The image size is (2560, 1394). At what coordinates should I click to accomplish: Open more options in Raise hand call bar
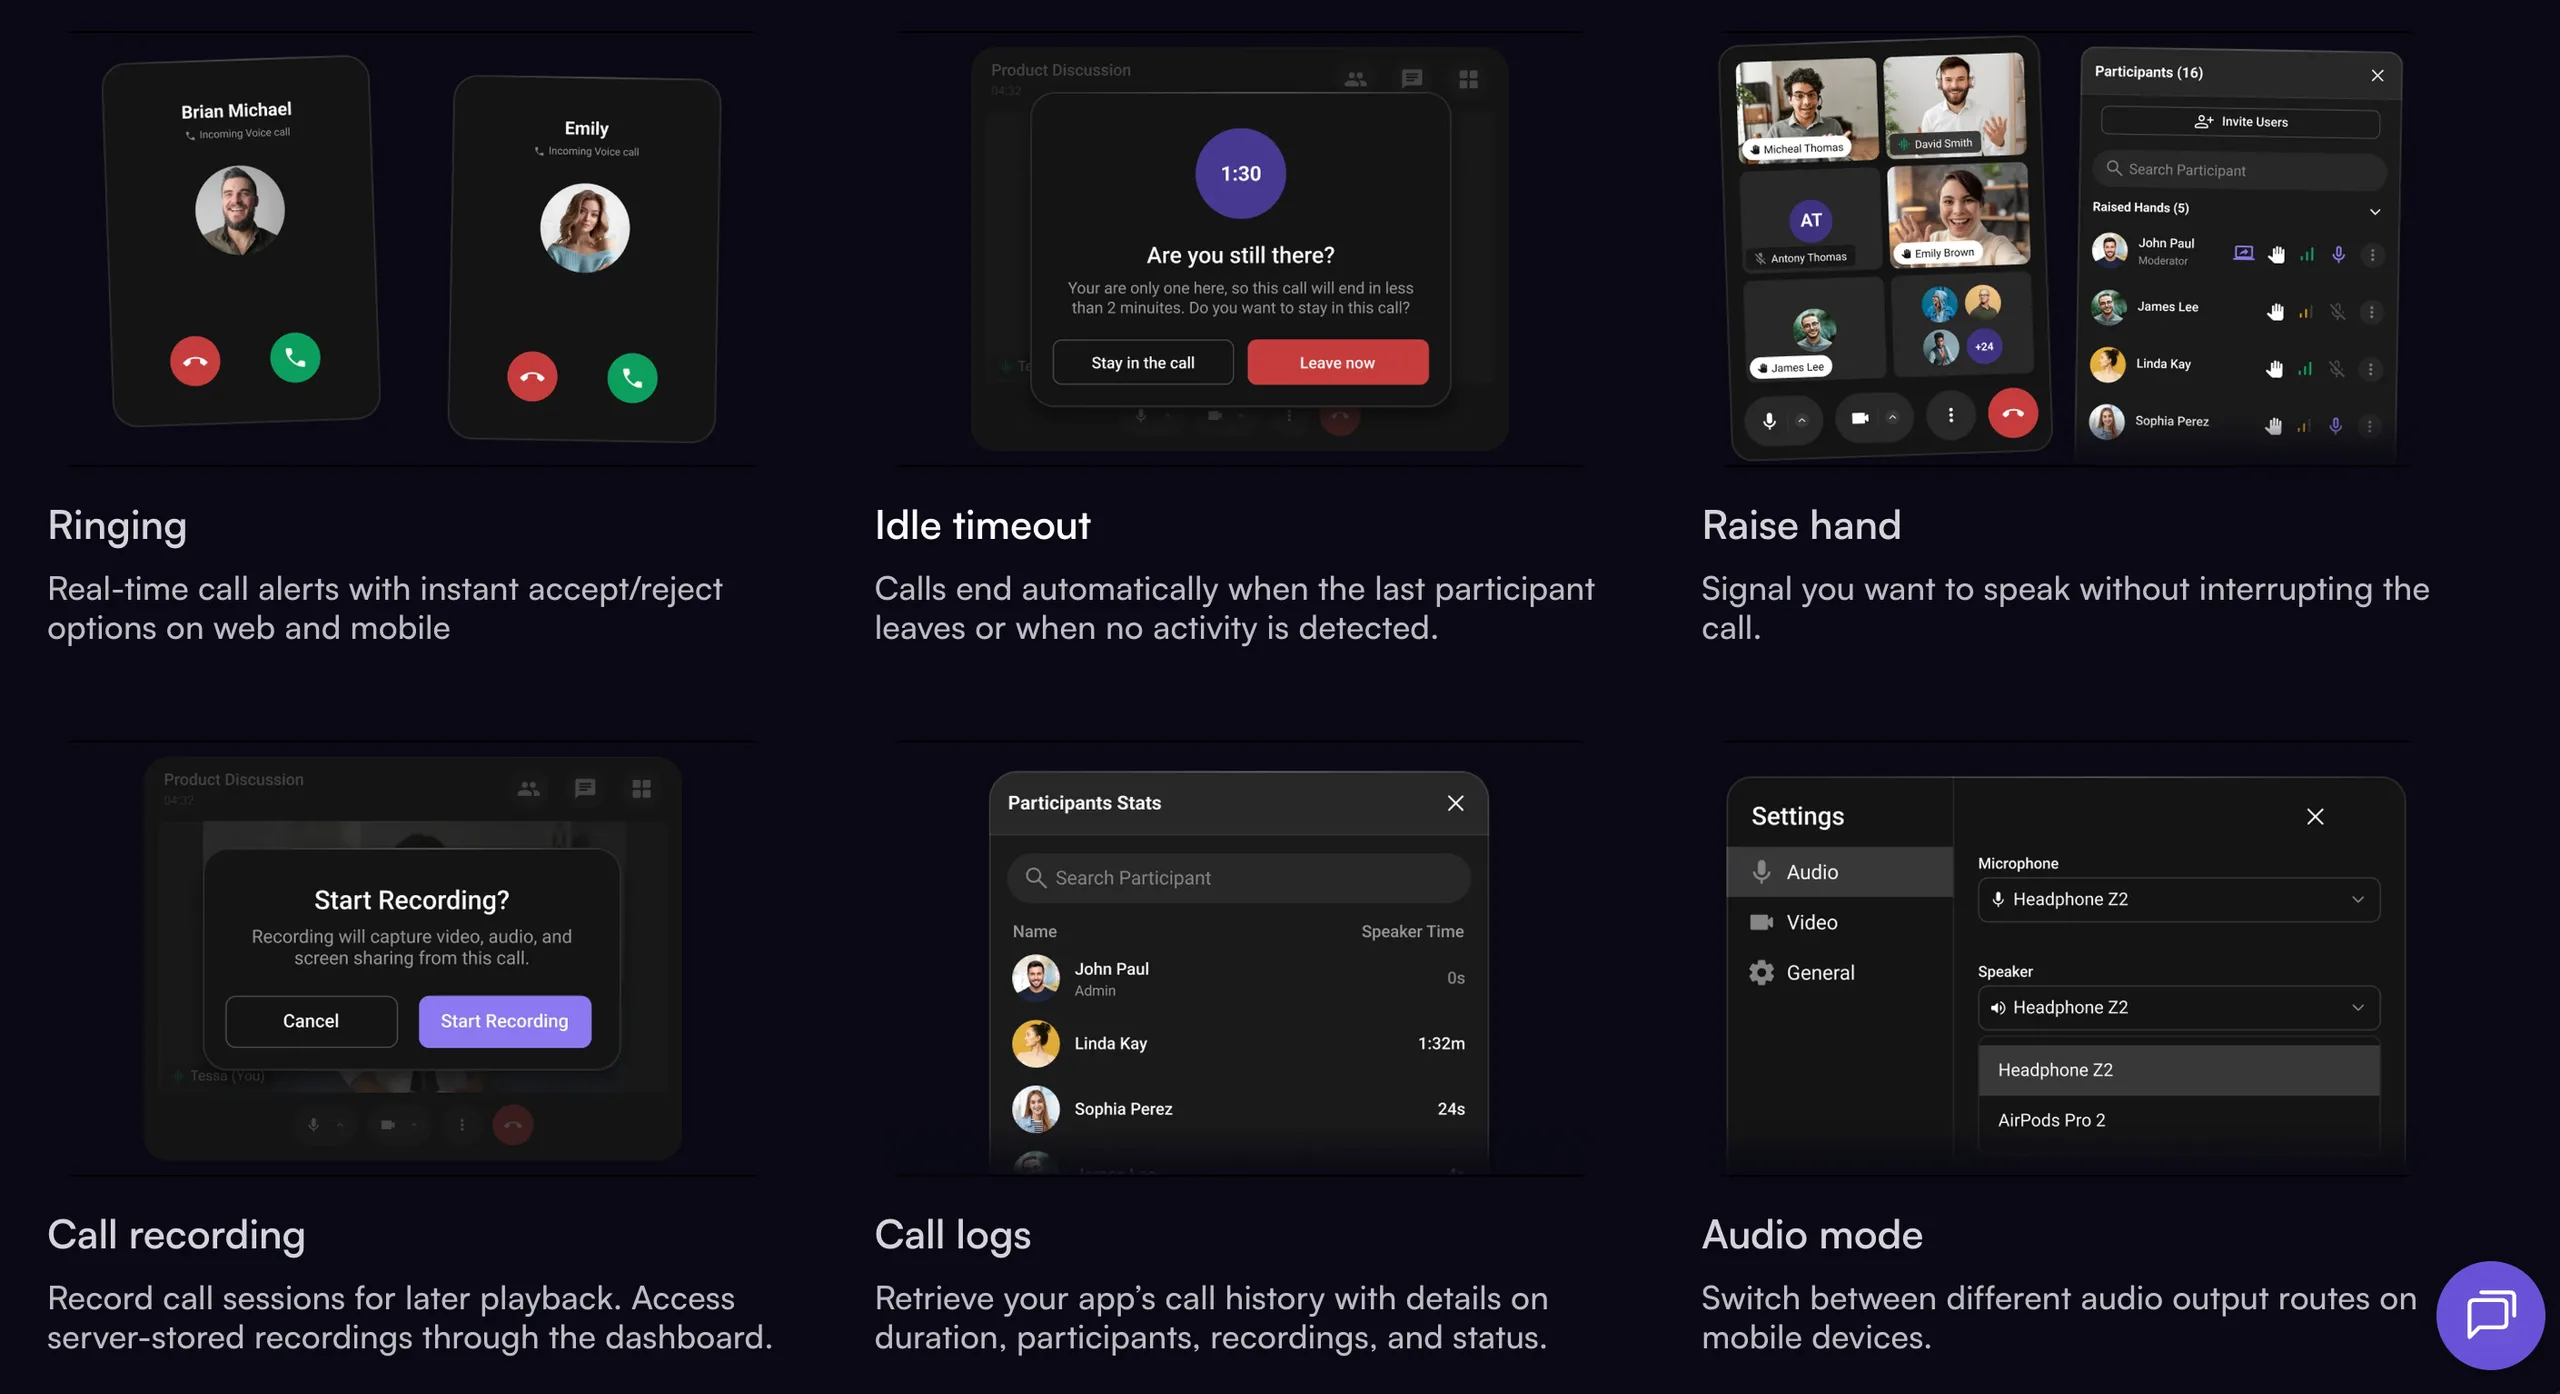click(x=1950, y=415)
